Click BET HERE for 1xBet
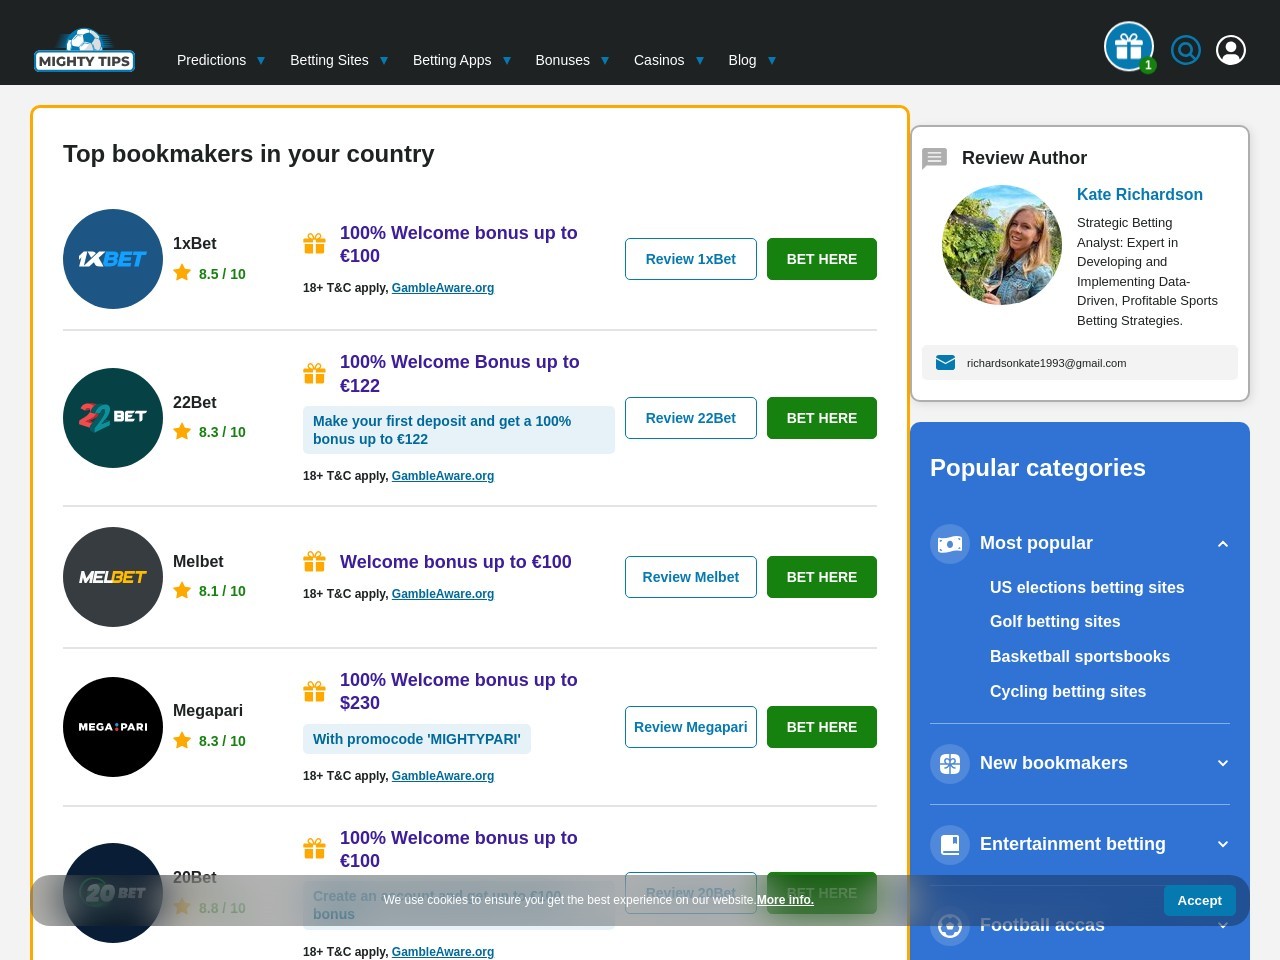This screenshot has width=1280, height=960. tap(822, 259)
